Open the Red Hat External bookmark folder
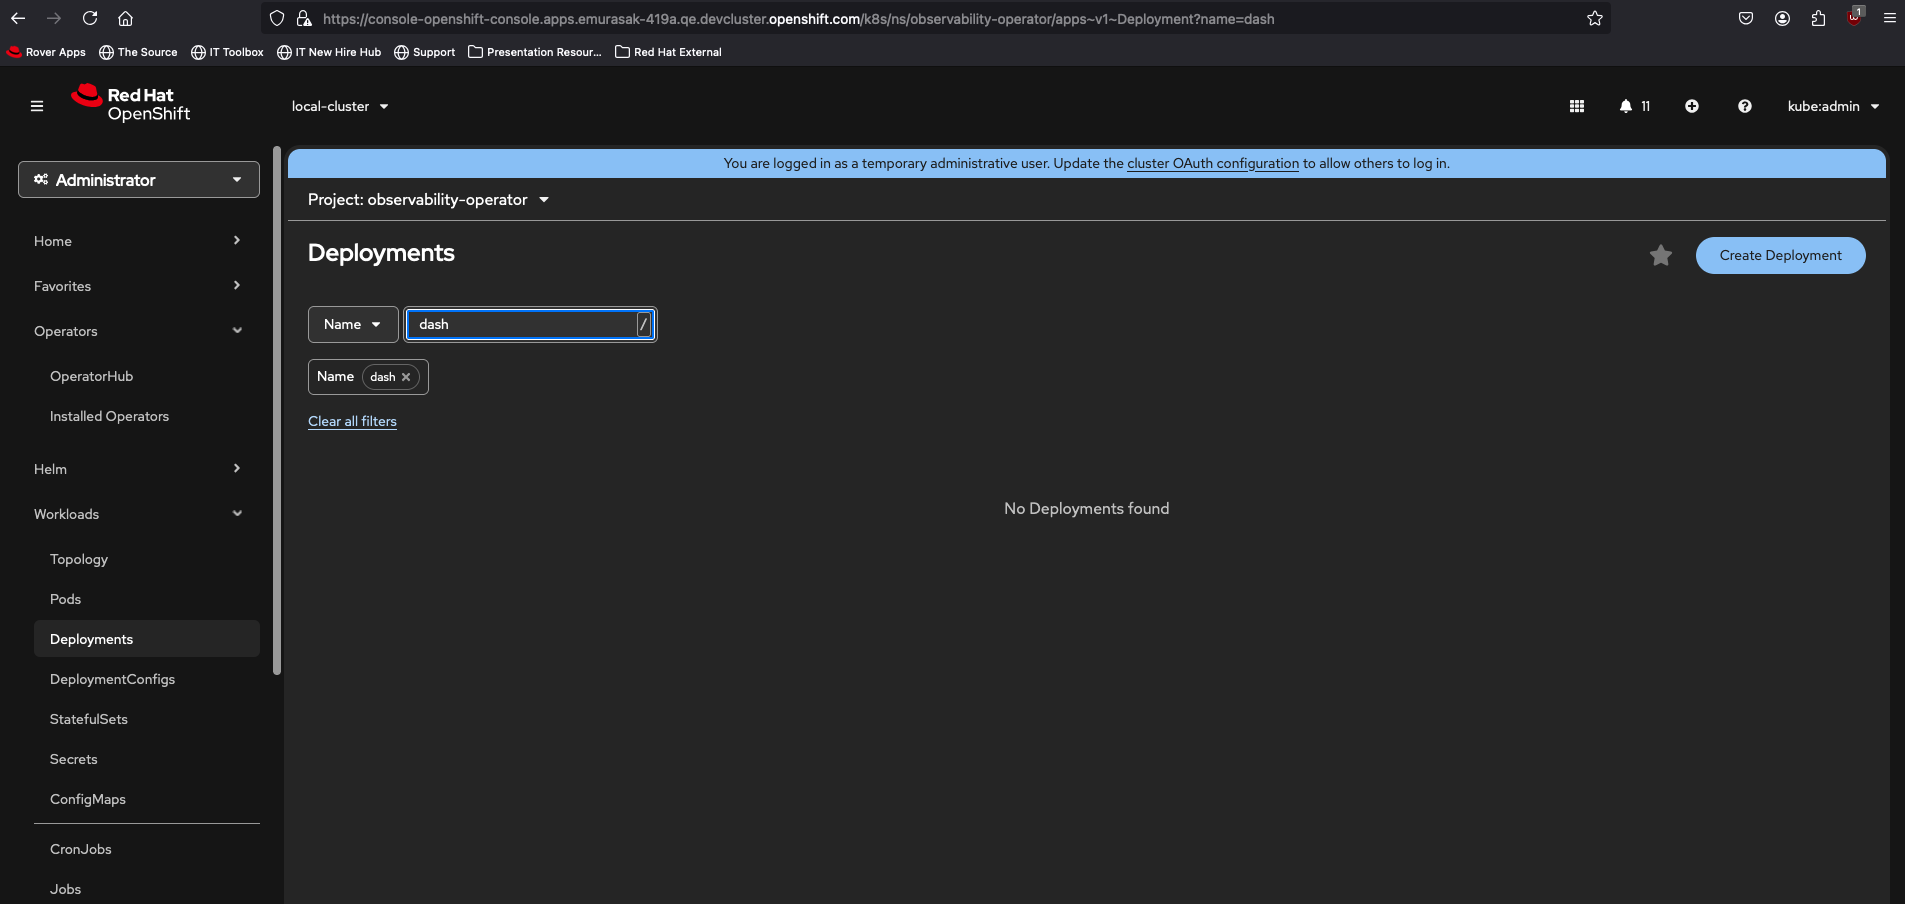Screen dimensions: 1905x904 click(668, 52)
